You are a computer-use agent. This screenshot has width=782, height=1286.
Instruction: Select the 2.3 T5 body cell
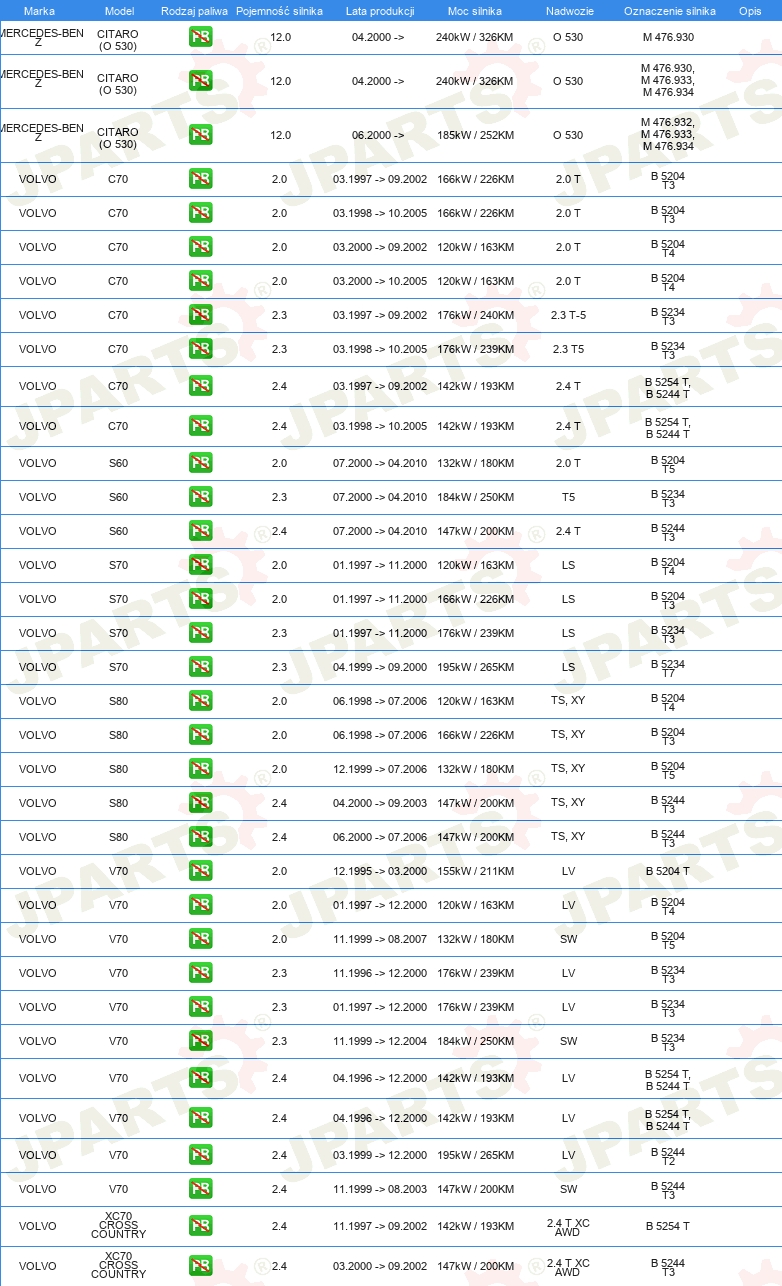pyautogui.click(x=568, y=349)
